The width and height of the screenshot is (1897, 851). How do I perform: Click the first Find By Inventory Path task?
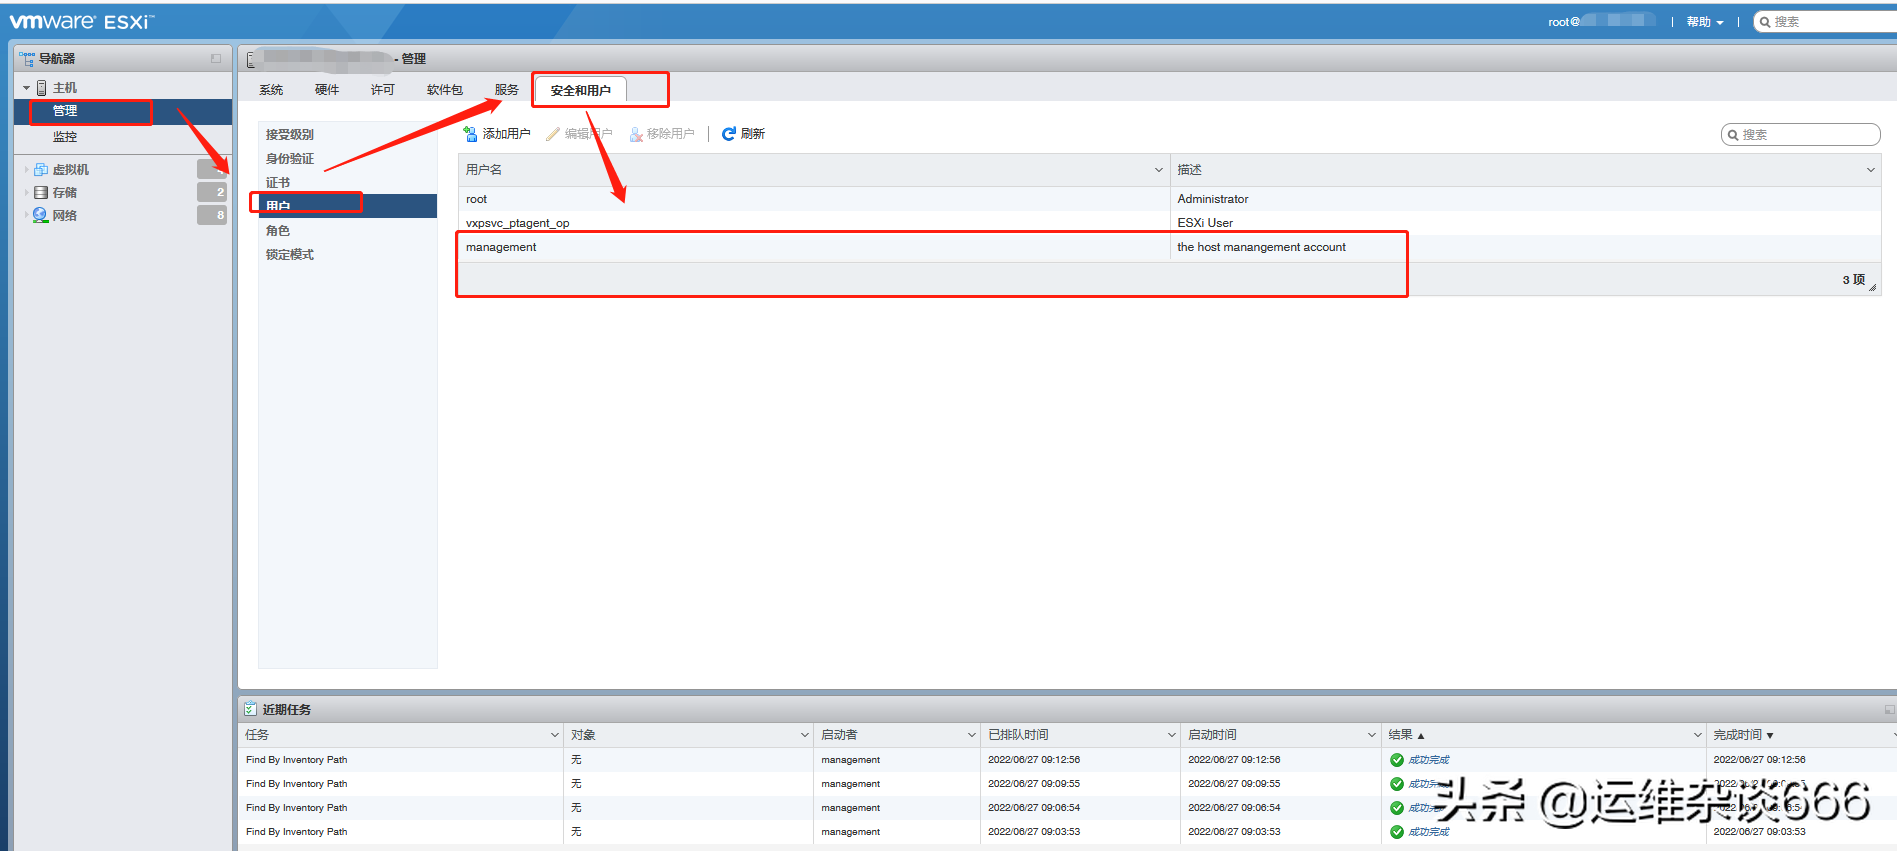(297, 760)
